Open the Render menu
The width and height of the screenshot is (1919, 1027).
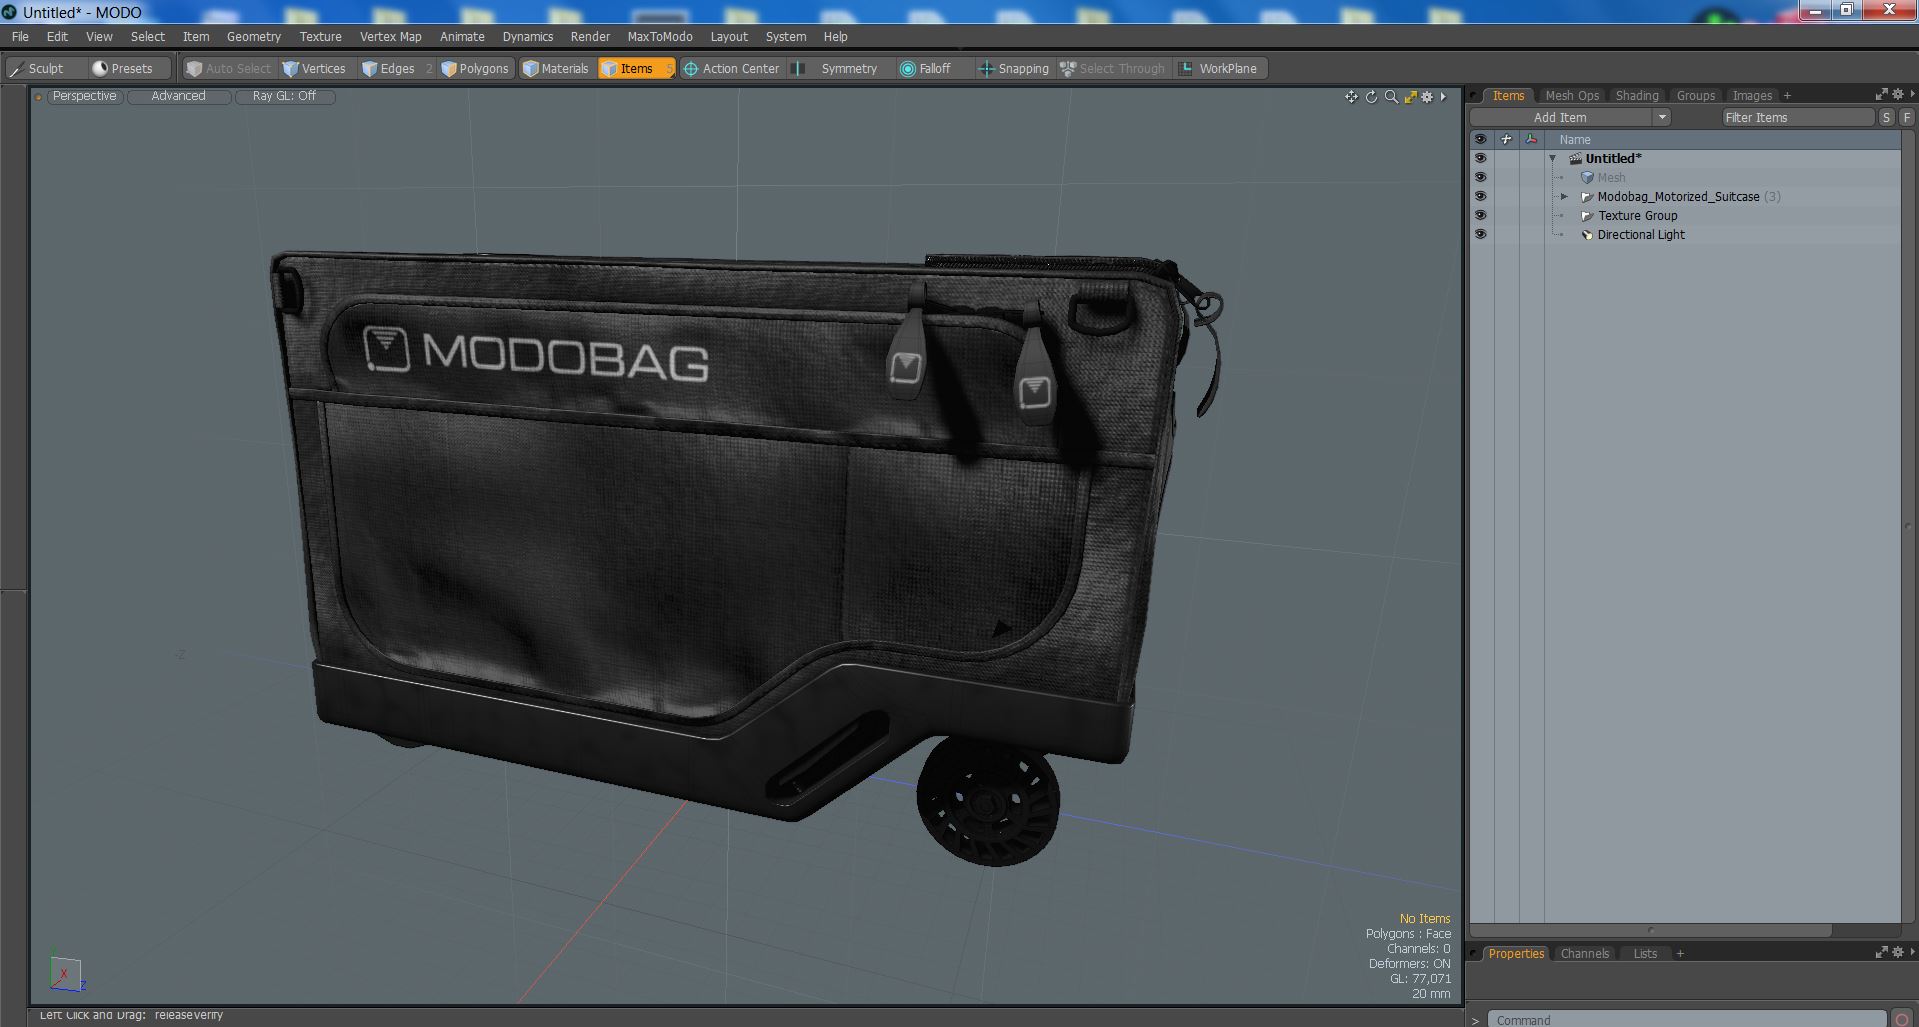pos(590,36)
